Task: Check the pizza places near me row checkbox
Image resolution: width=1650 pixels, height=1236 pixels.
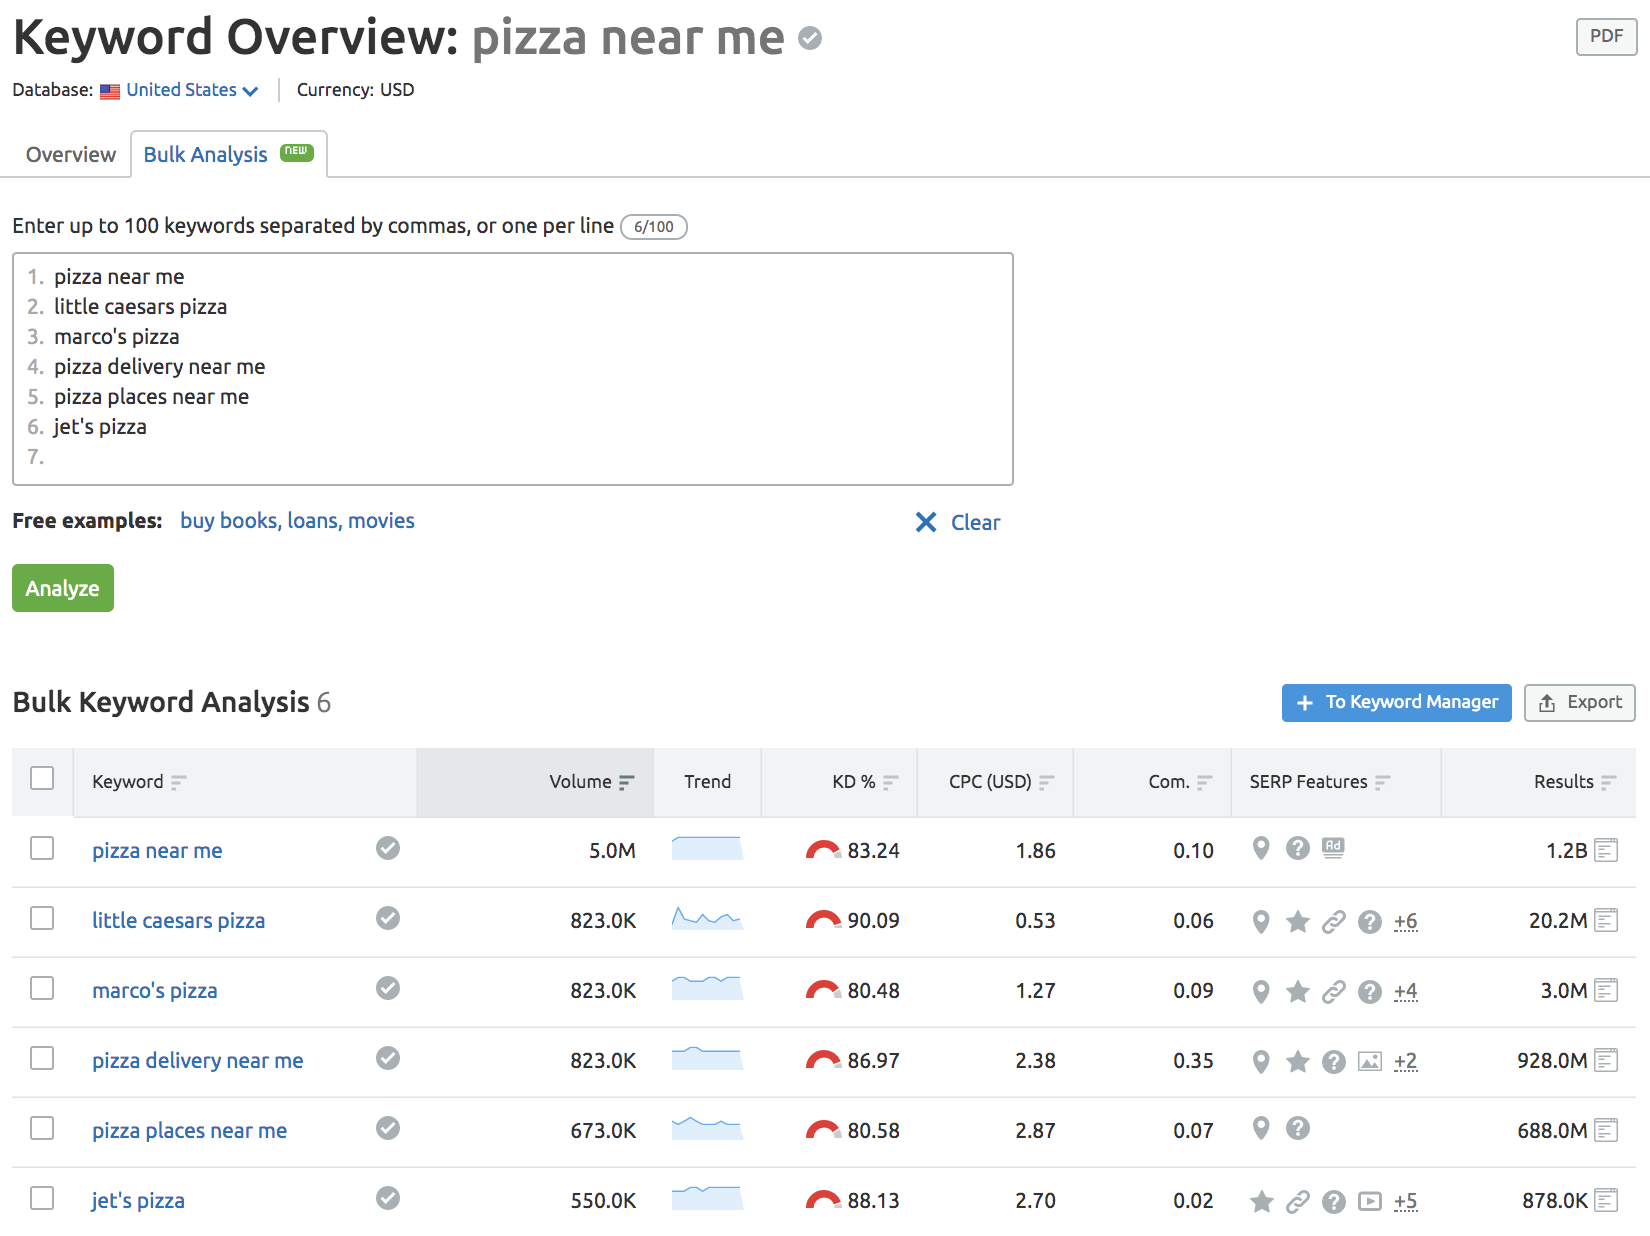Action: point(42,1128)
